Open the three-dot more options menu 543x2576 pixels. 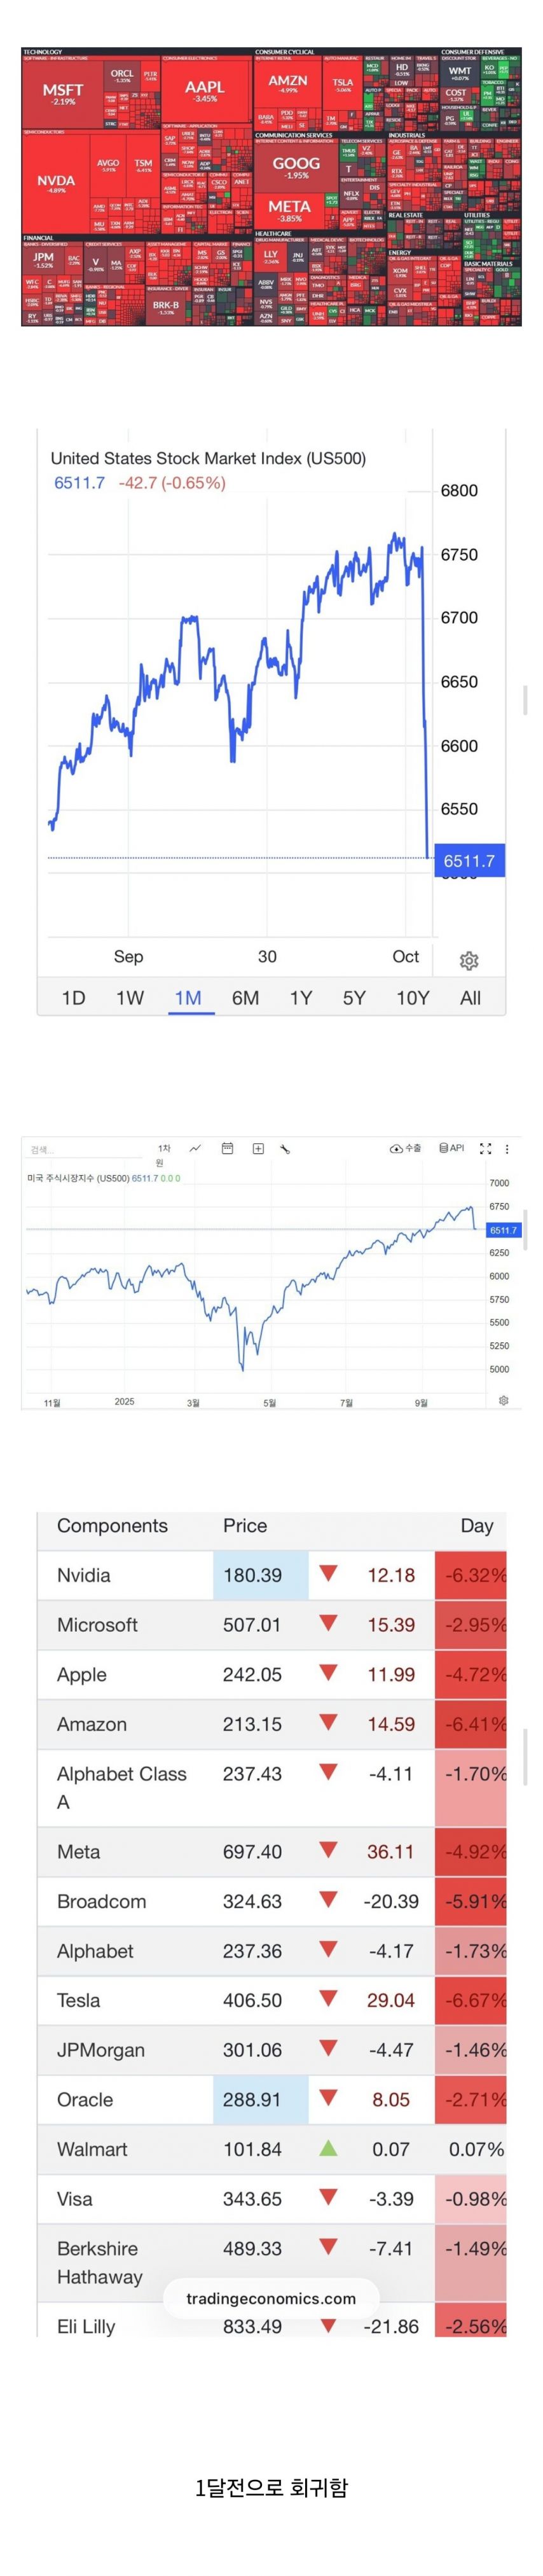coord(507,1149)
